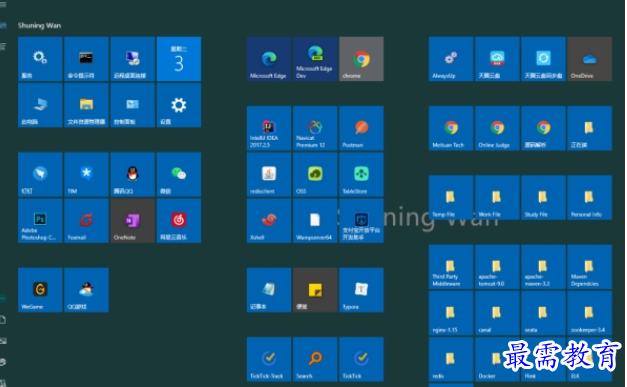
Task: Open the apache-maven-3.3 folder tile
Action: point(543,267)
